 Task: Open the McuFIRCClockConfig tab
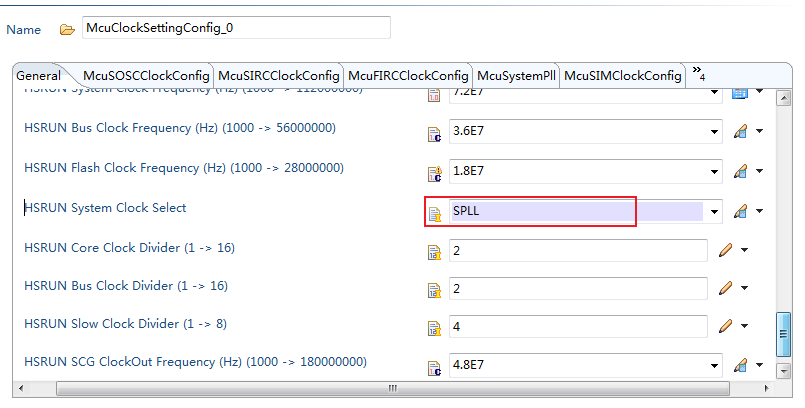pos(408,76)
